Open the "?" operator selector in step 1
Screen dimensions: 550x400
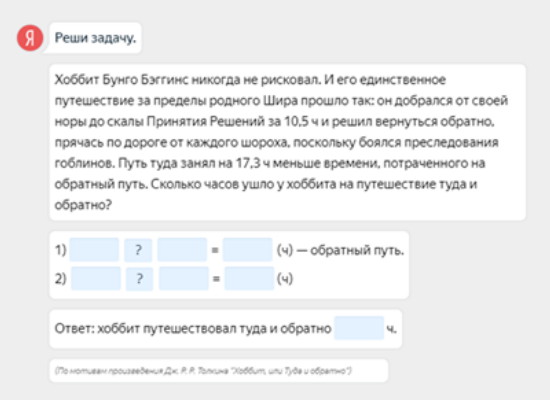click(138, 250)
